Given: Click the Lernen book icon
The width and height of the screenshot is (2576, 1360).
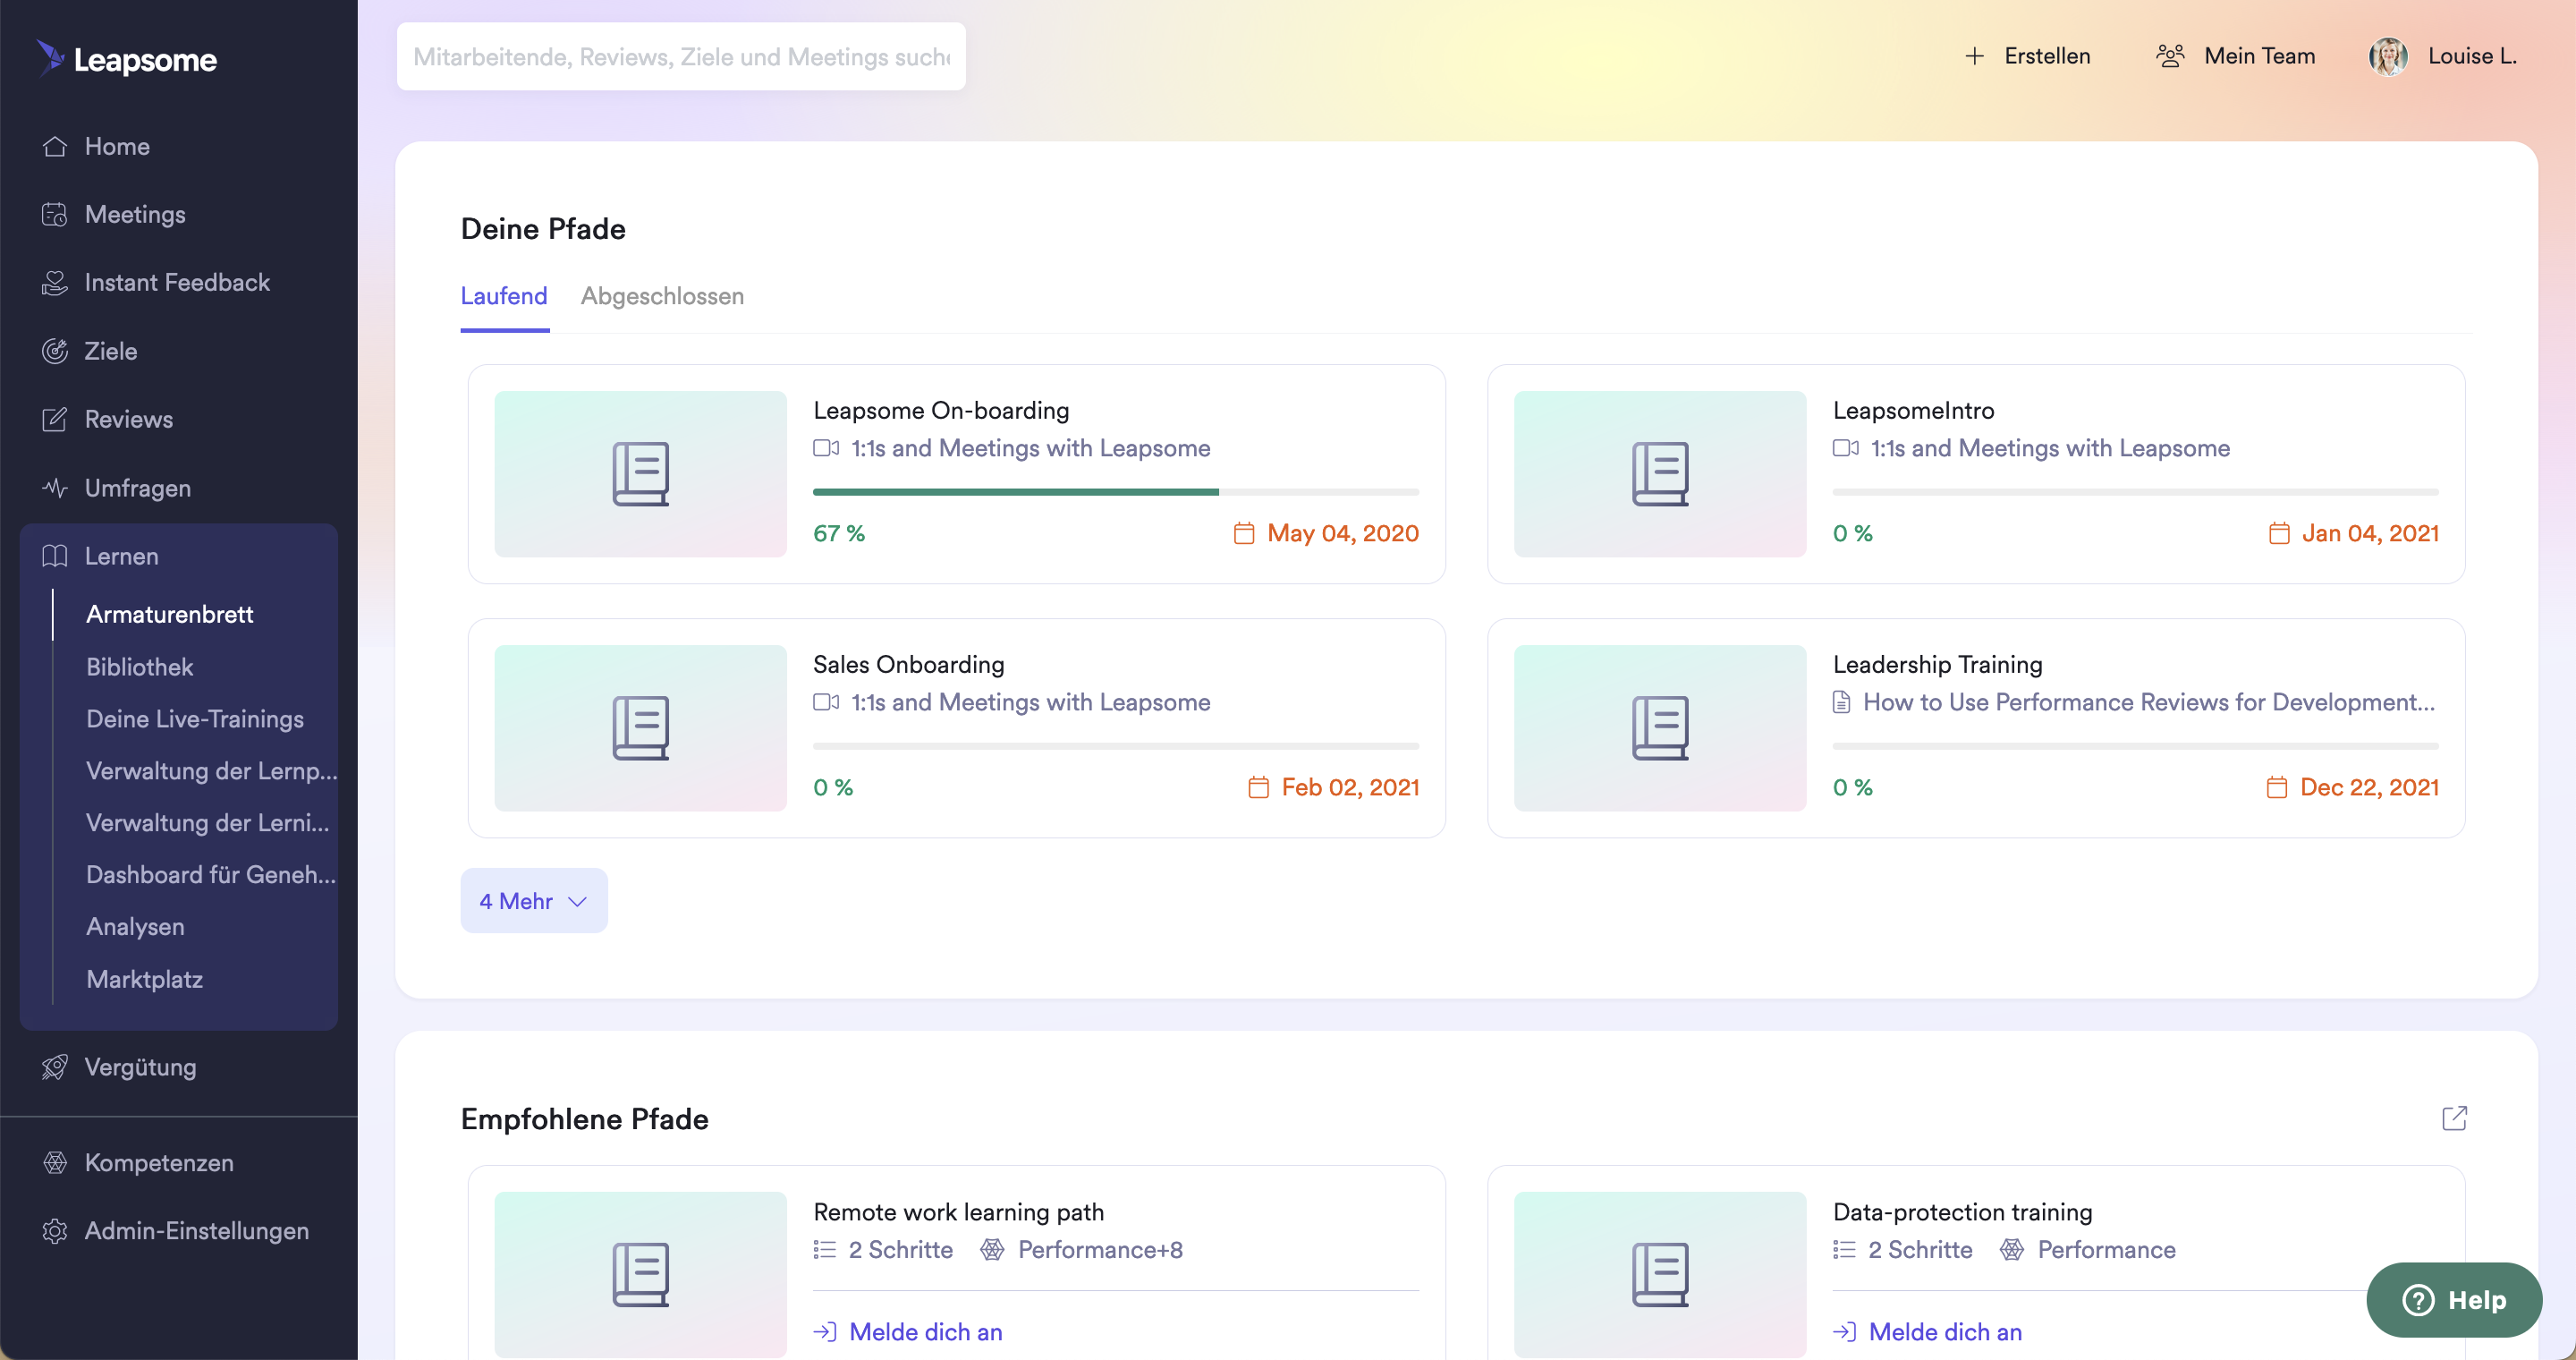Looking at the screenshot, I should point(55,556).
